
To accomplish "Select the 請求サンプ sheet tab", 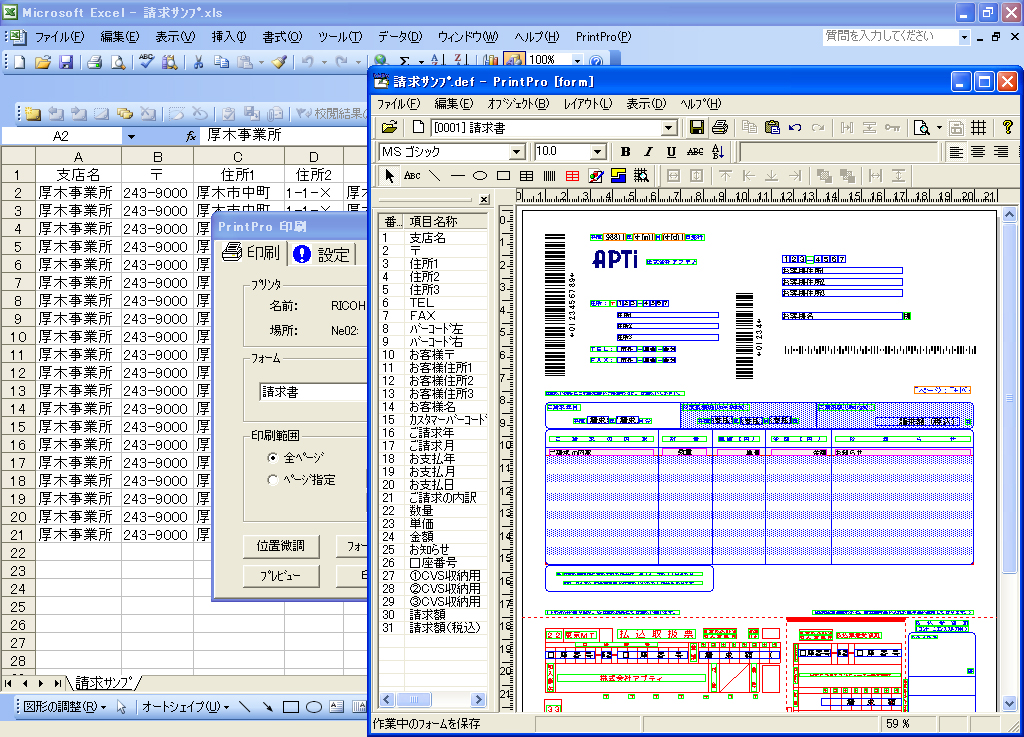I will pos(103,683).
